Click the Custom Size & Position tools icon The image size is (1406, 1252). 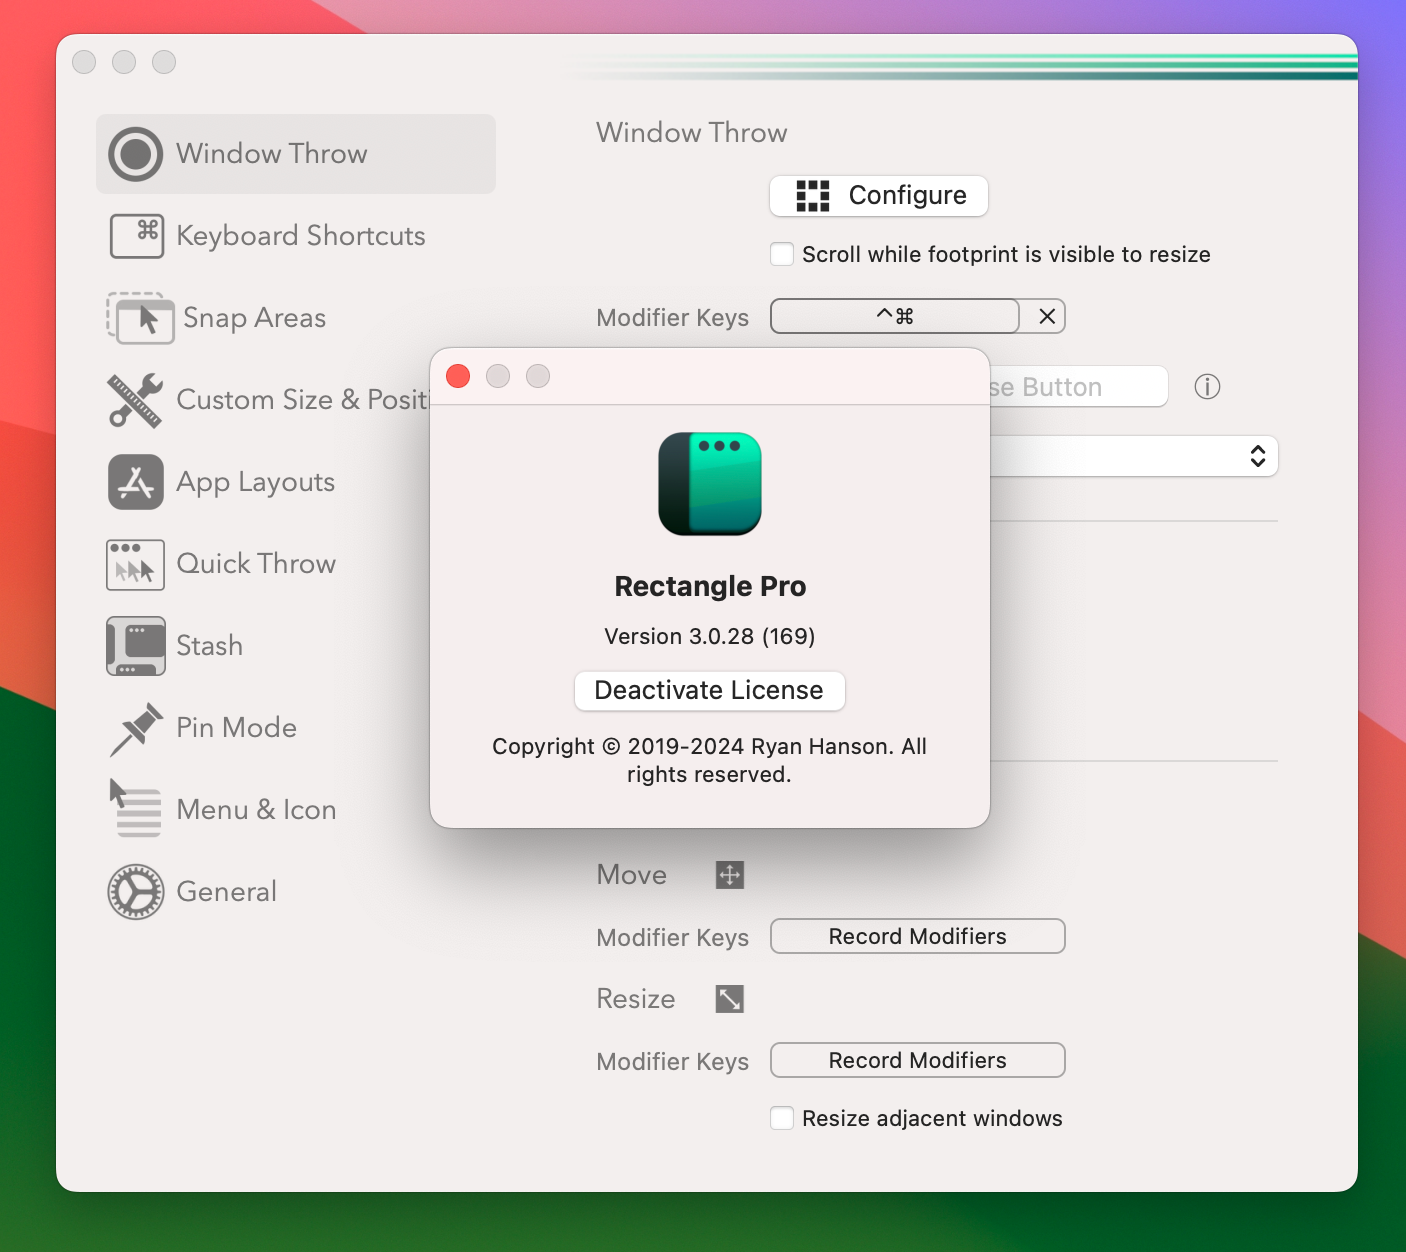[x=134, y=400]
